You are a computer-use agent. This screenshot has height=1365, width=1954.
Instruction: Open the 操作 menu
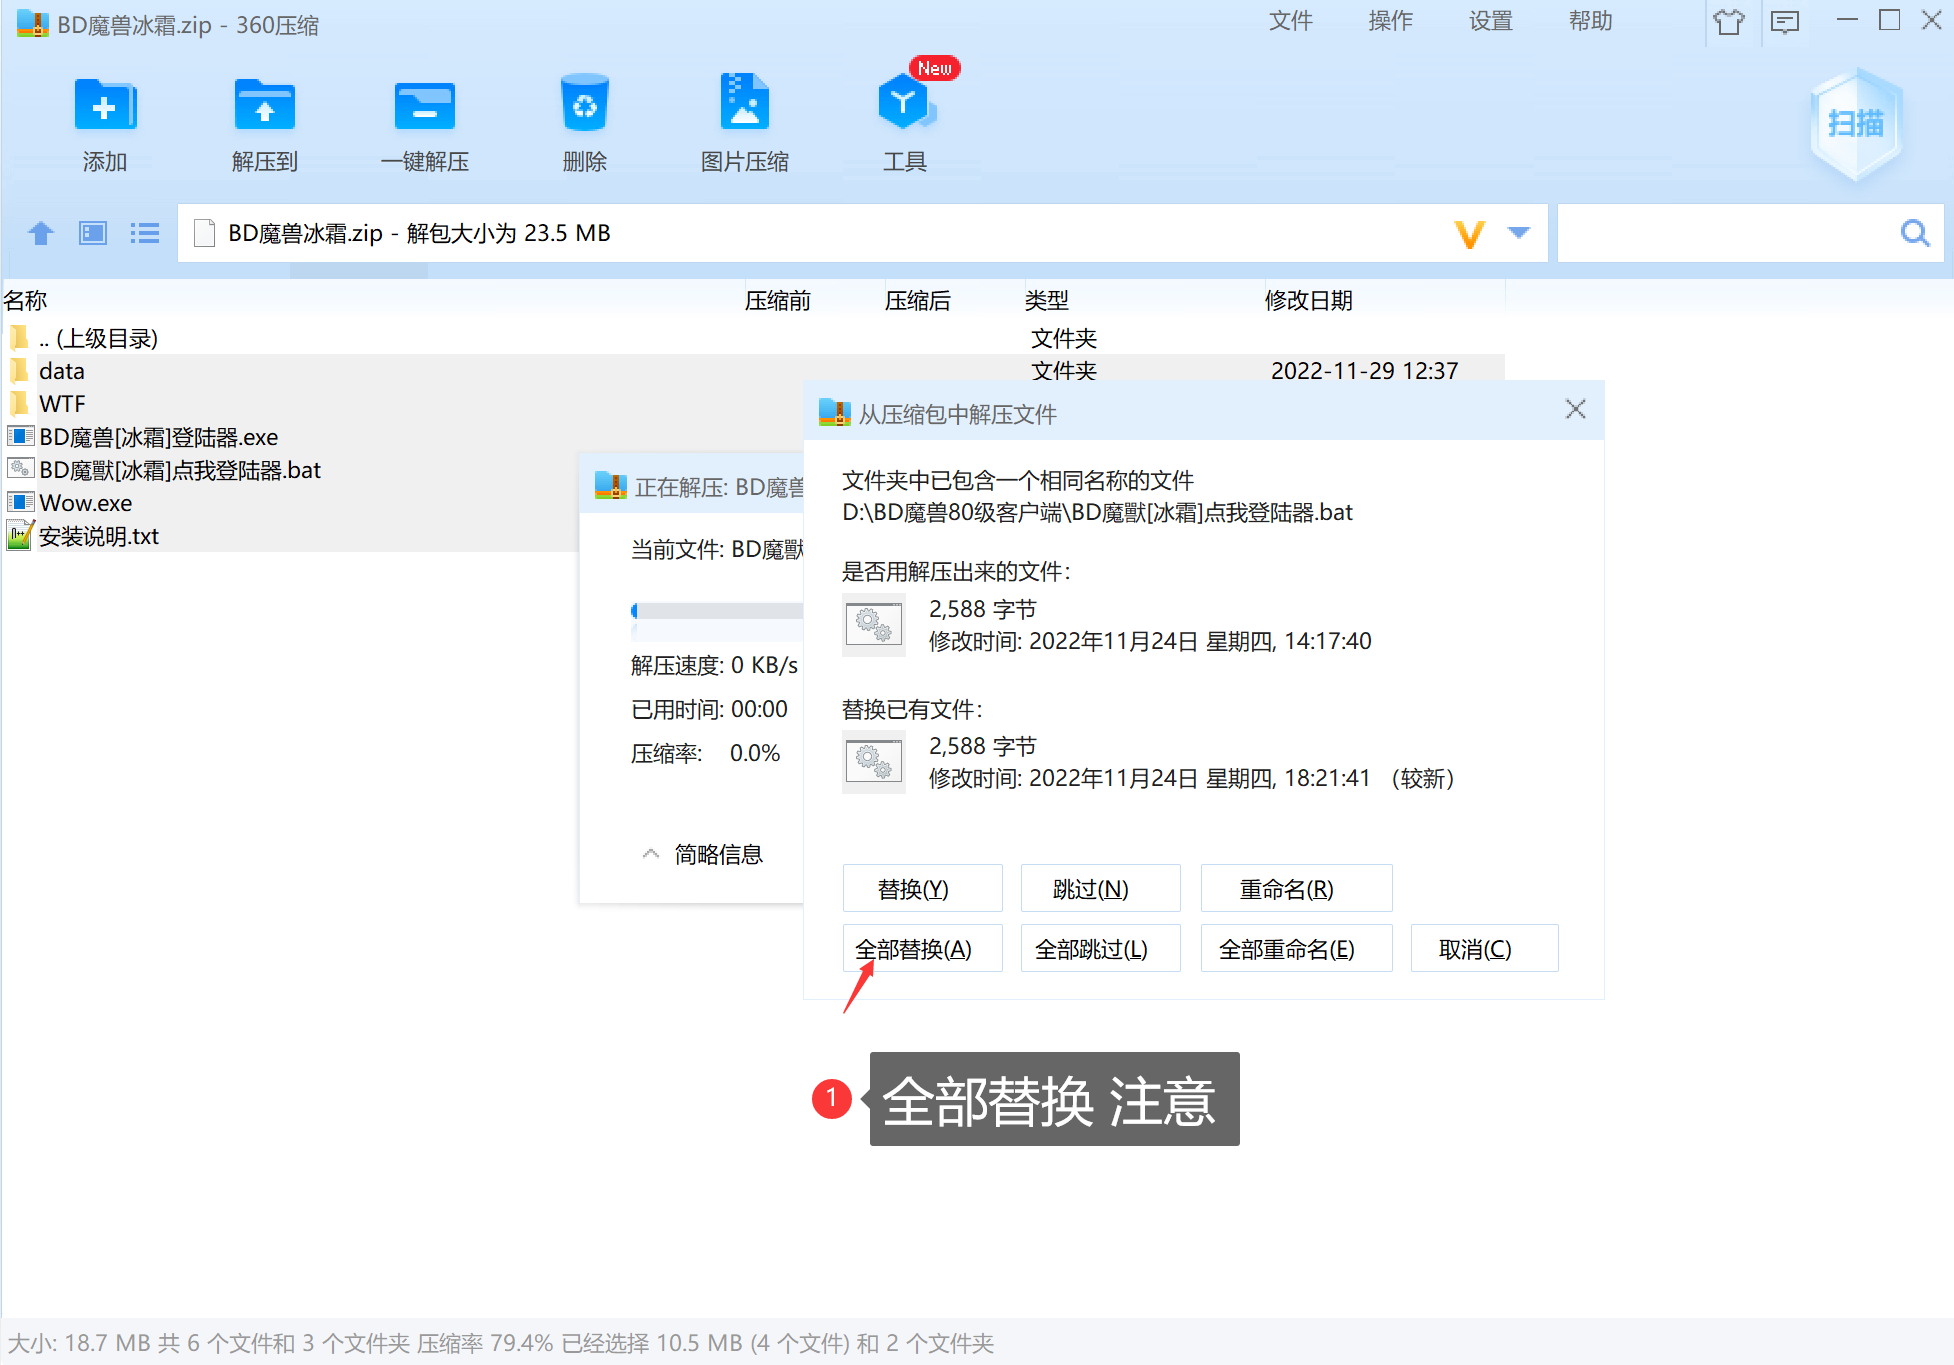click(1391, 21)
